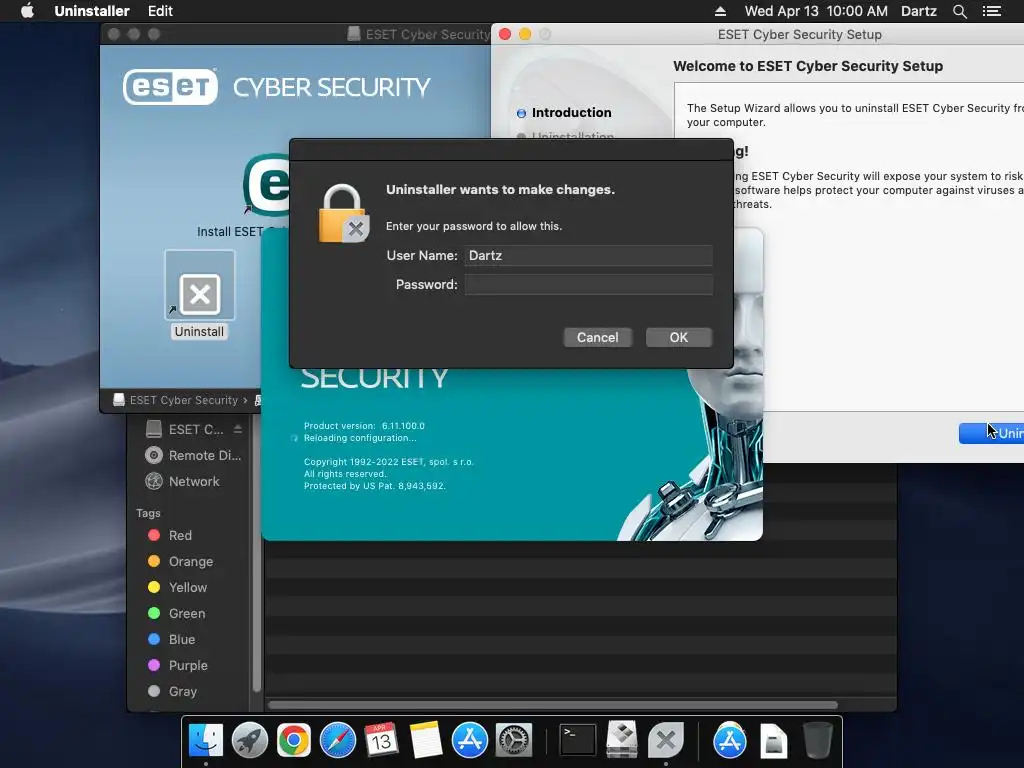Open the Edit menu
This screenshot has width=1024, height=768.
tap(160, 11)
